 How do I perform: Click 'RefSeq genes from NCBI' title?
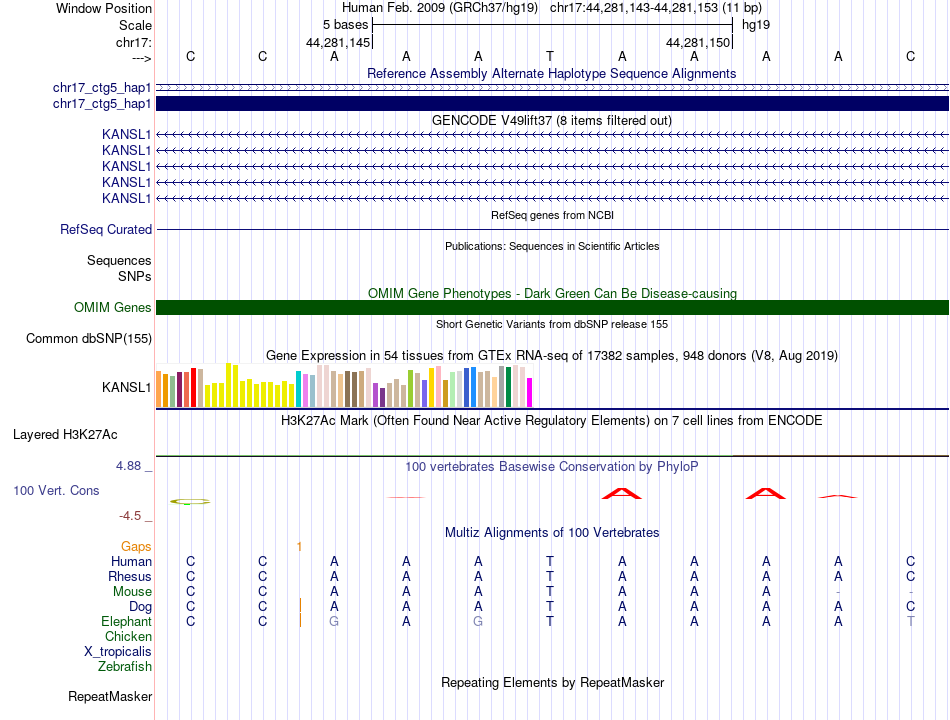(x=553, y=215)
